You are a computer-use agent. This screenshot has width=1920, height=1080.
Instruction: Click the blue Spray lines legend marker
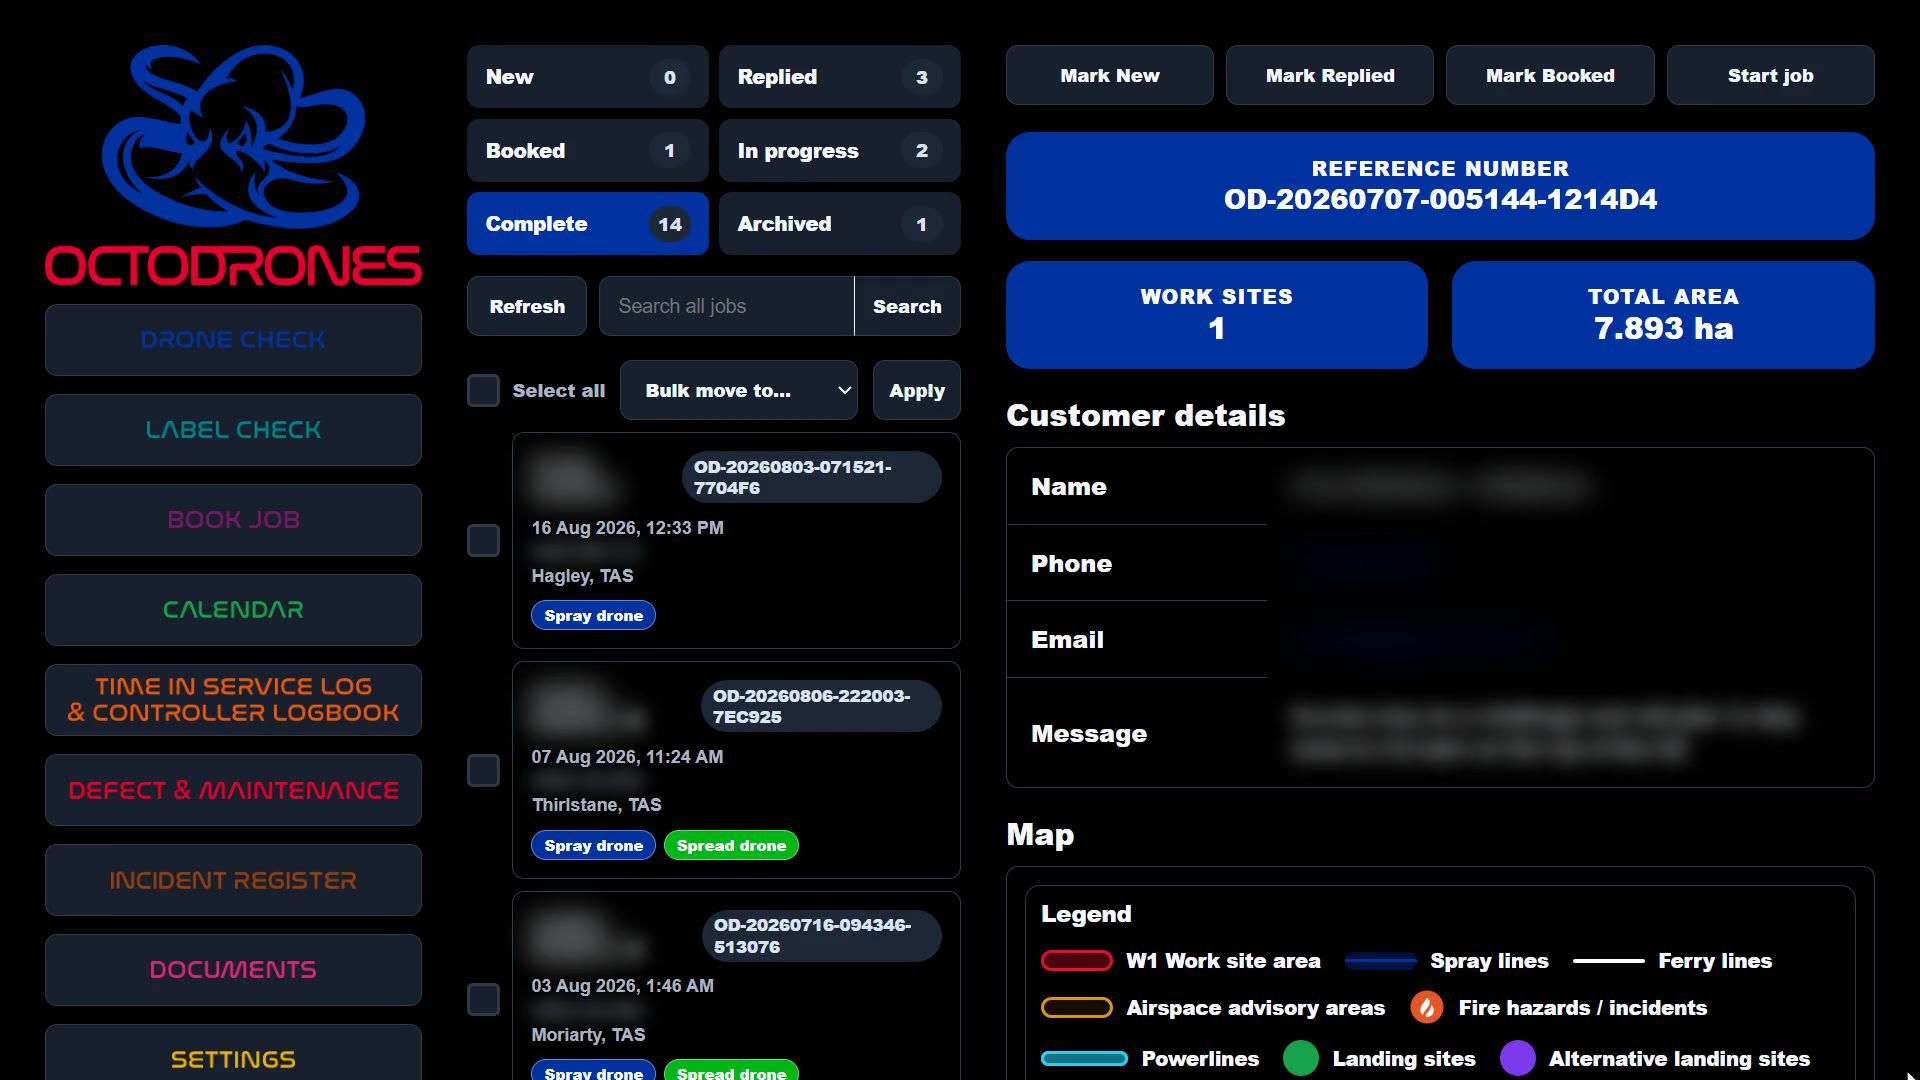point(1380,961)
